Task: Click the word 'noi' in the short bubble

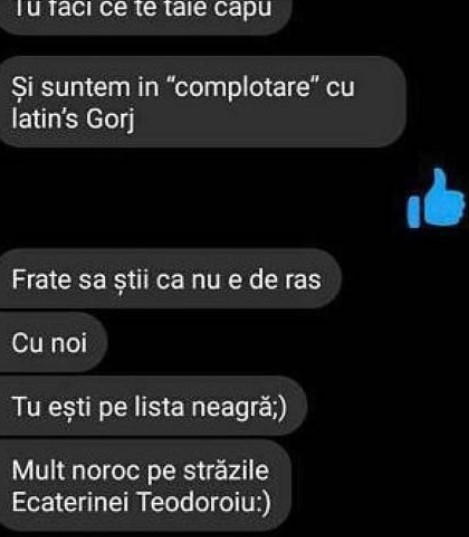Action: point(68,342)
